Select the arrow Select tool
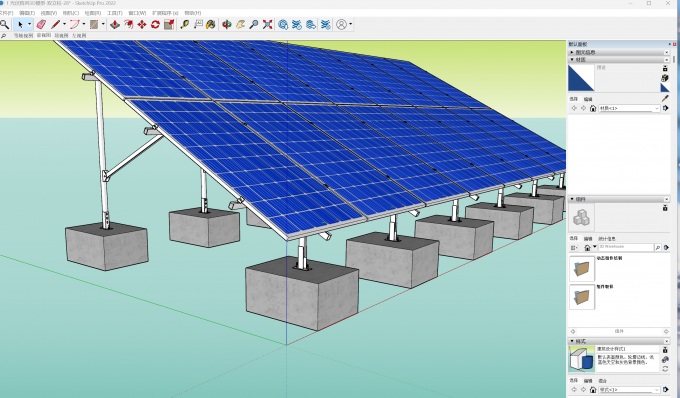The width and height of the screenshot is (680, 398). pos(20,25)
